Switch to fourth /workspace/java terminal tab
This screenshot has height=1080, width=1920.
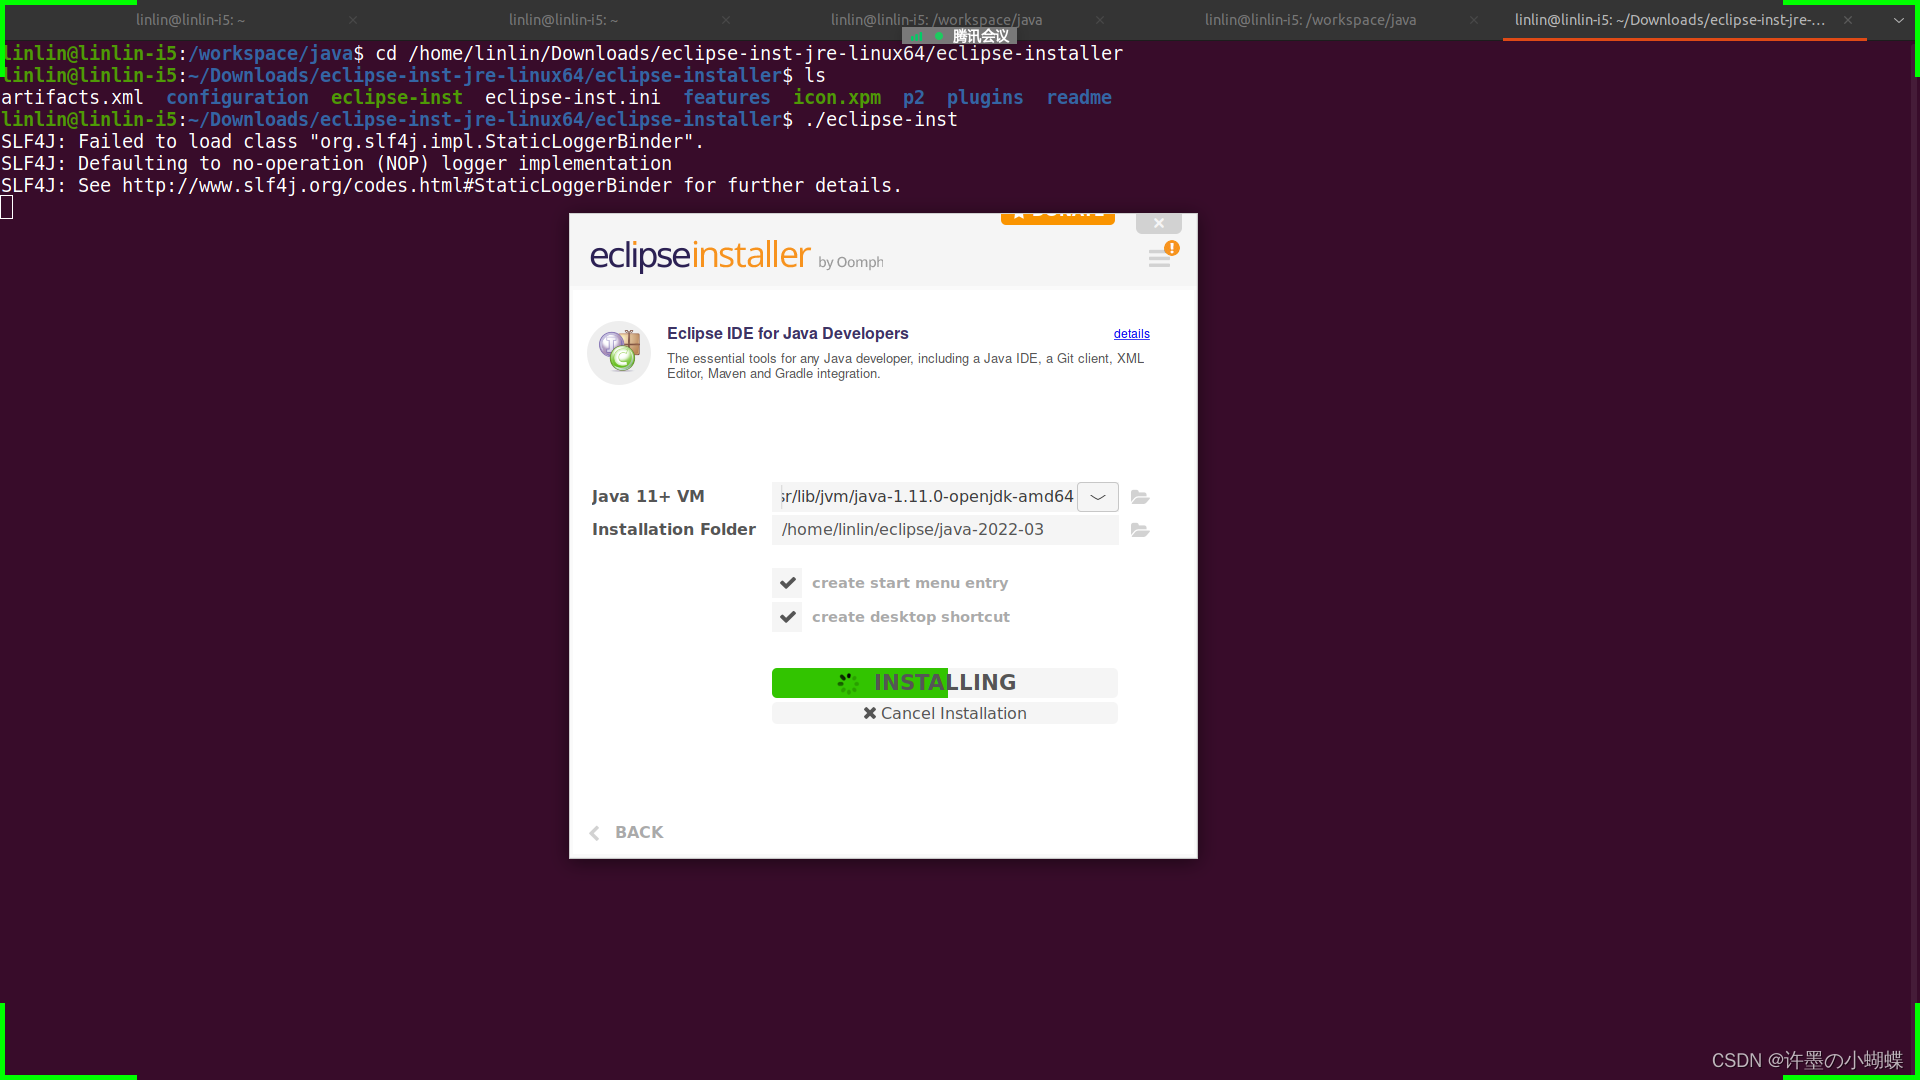[x=1310, y=20]
